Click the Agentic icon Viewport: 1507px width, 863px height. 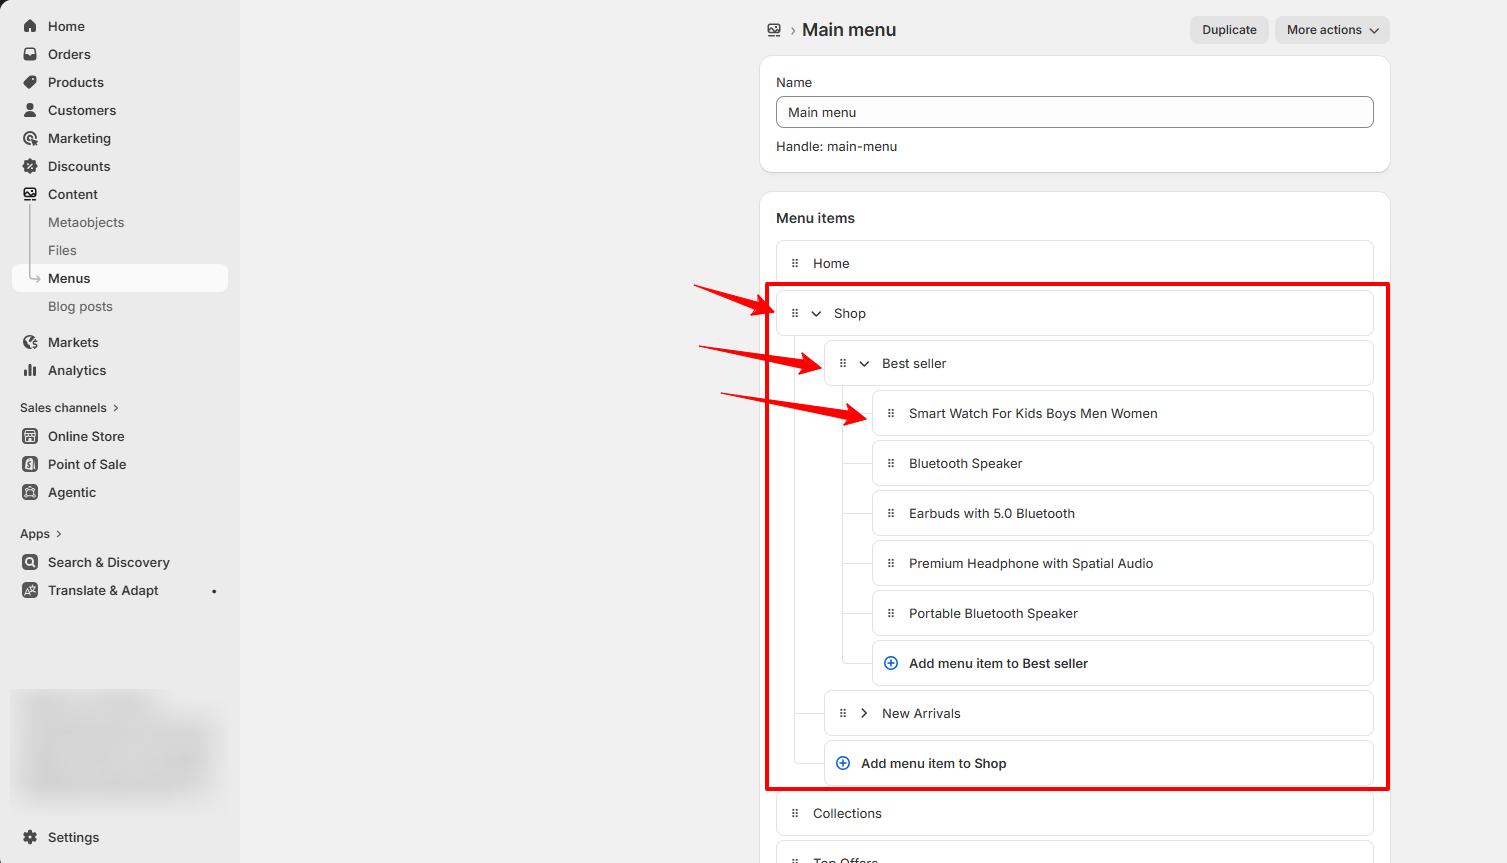30,492
